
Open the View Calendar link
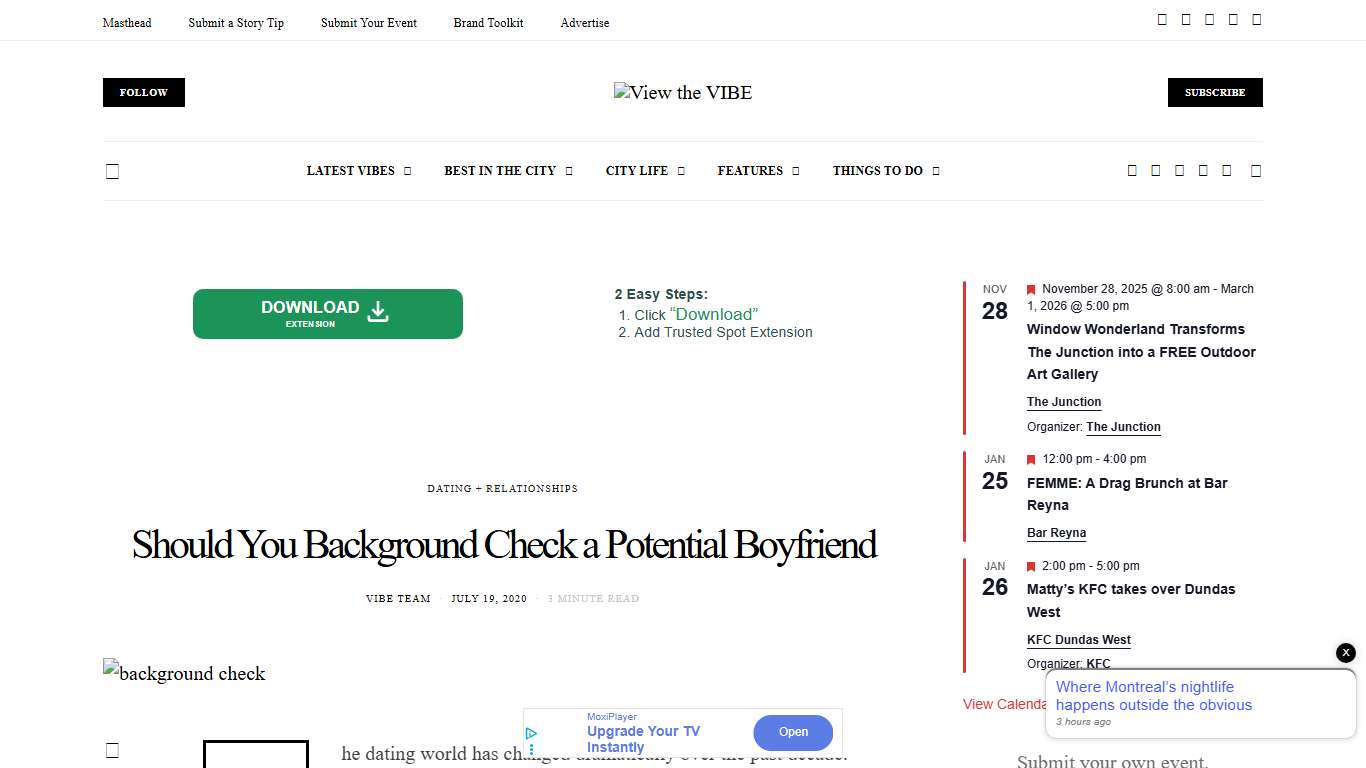coord(1005,704)
